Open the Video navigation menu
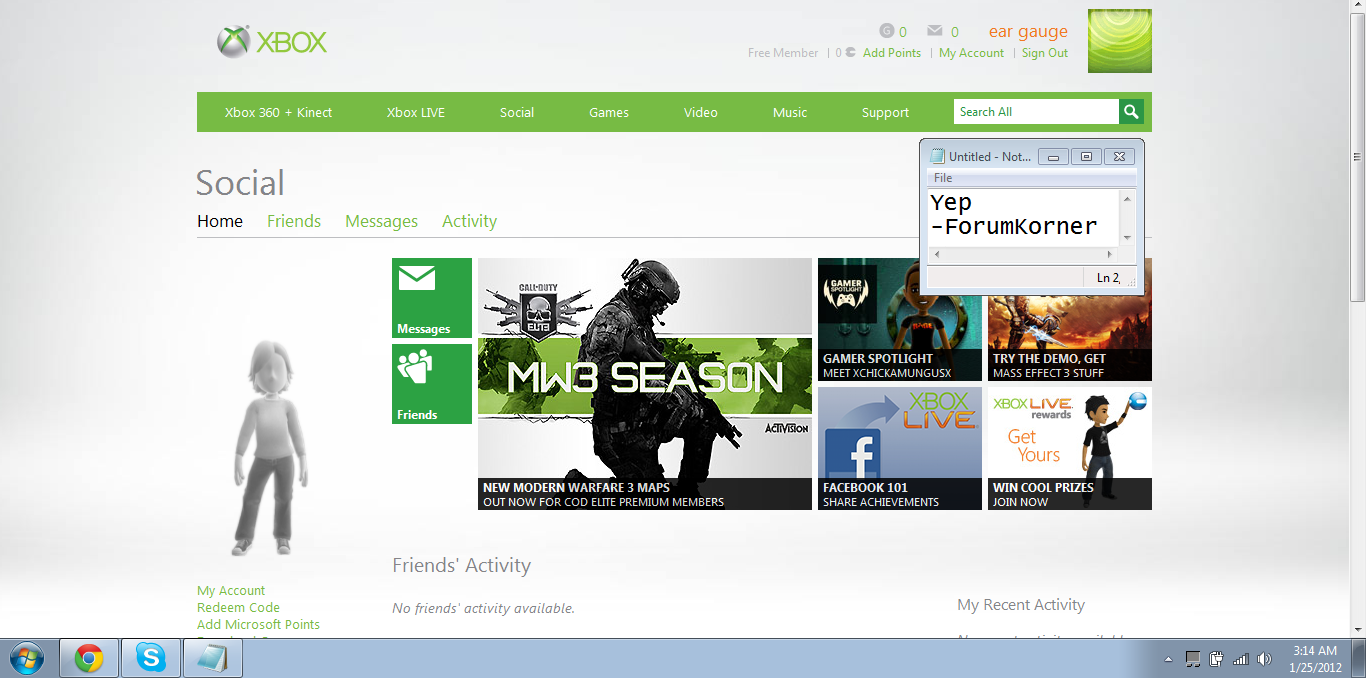 [x=701, y=112]
